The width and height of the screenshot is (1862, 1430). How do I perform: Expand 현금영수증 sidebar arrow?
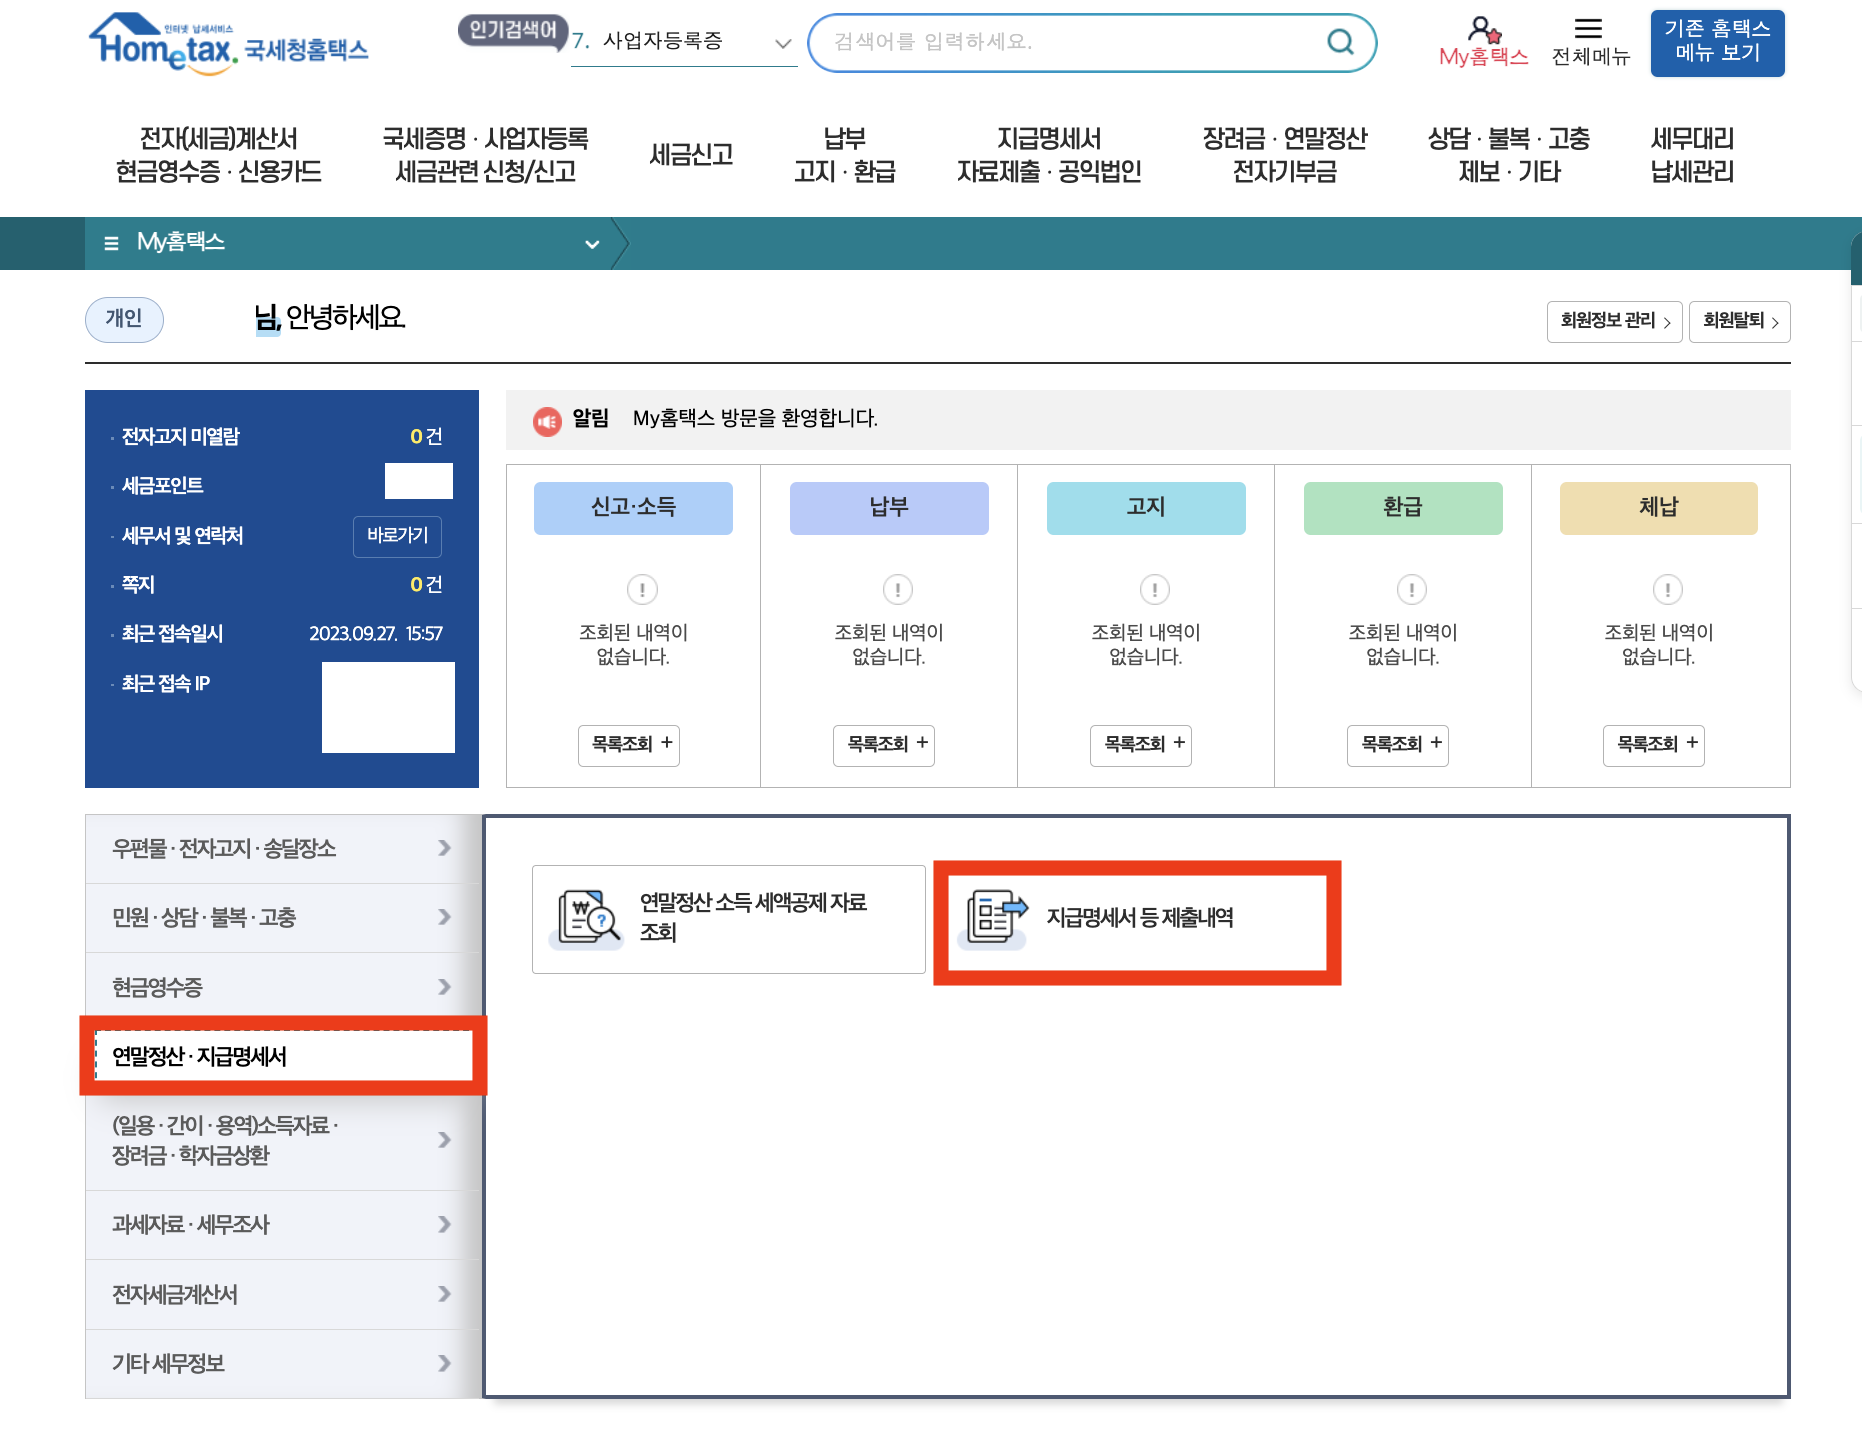point(444,987)
